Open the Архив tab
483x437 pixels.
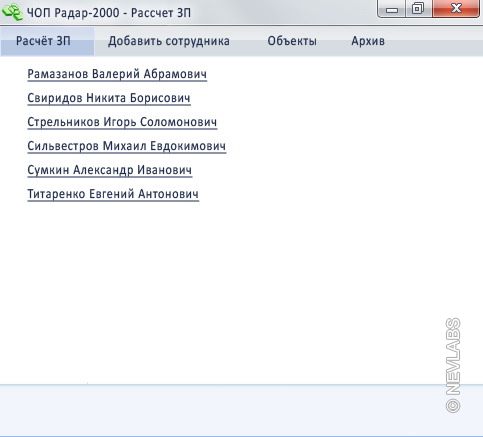(368, 41)
